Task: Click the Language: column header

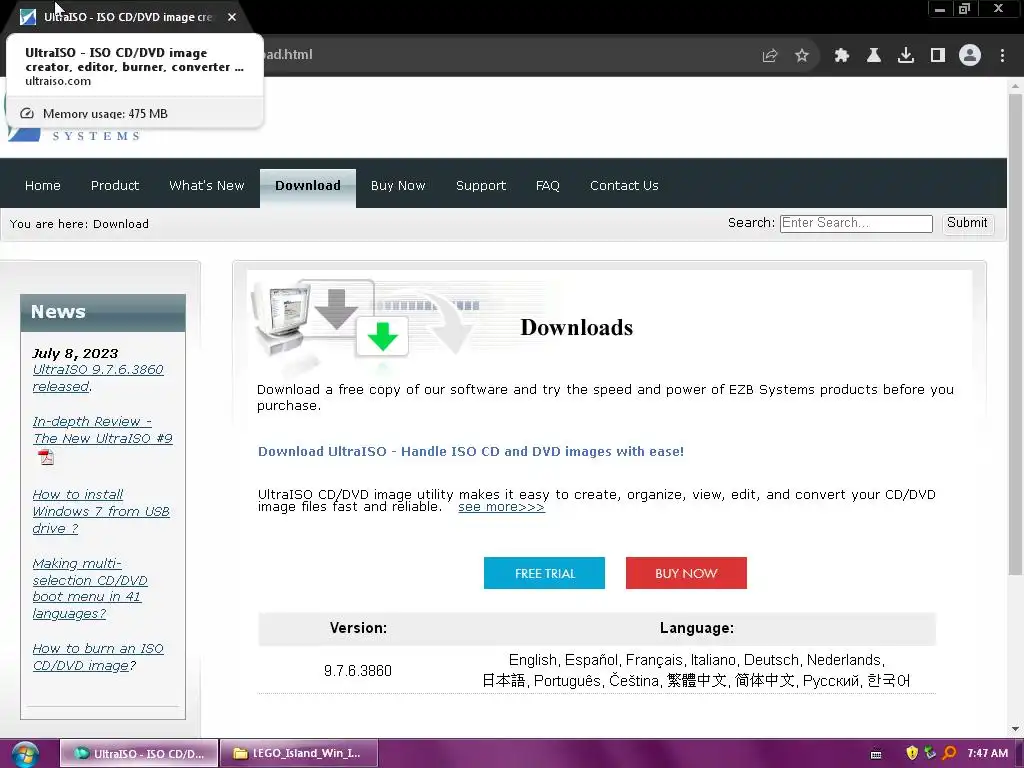Action: tap(696, 628)
